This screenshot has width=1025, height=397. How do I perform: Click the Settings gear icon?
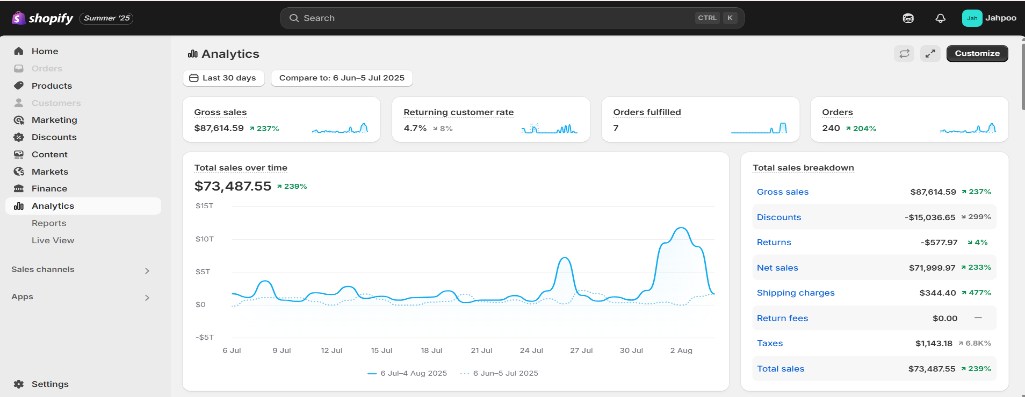18,384
